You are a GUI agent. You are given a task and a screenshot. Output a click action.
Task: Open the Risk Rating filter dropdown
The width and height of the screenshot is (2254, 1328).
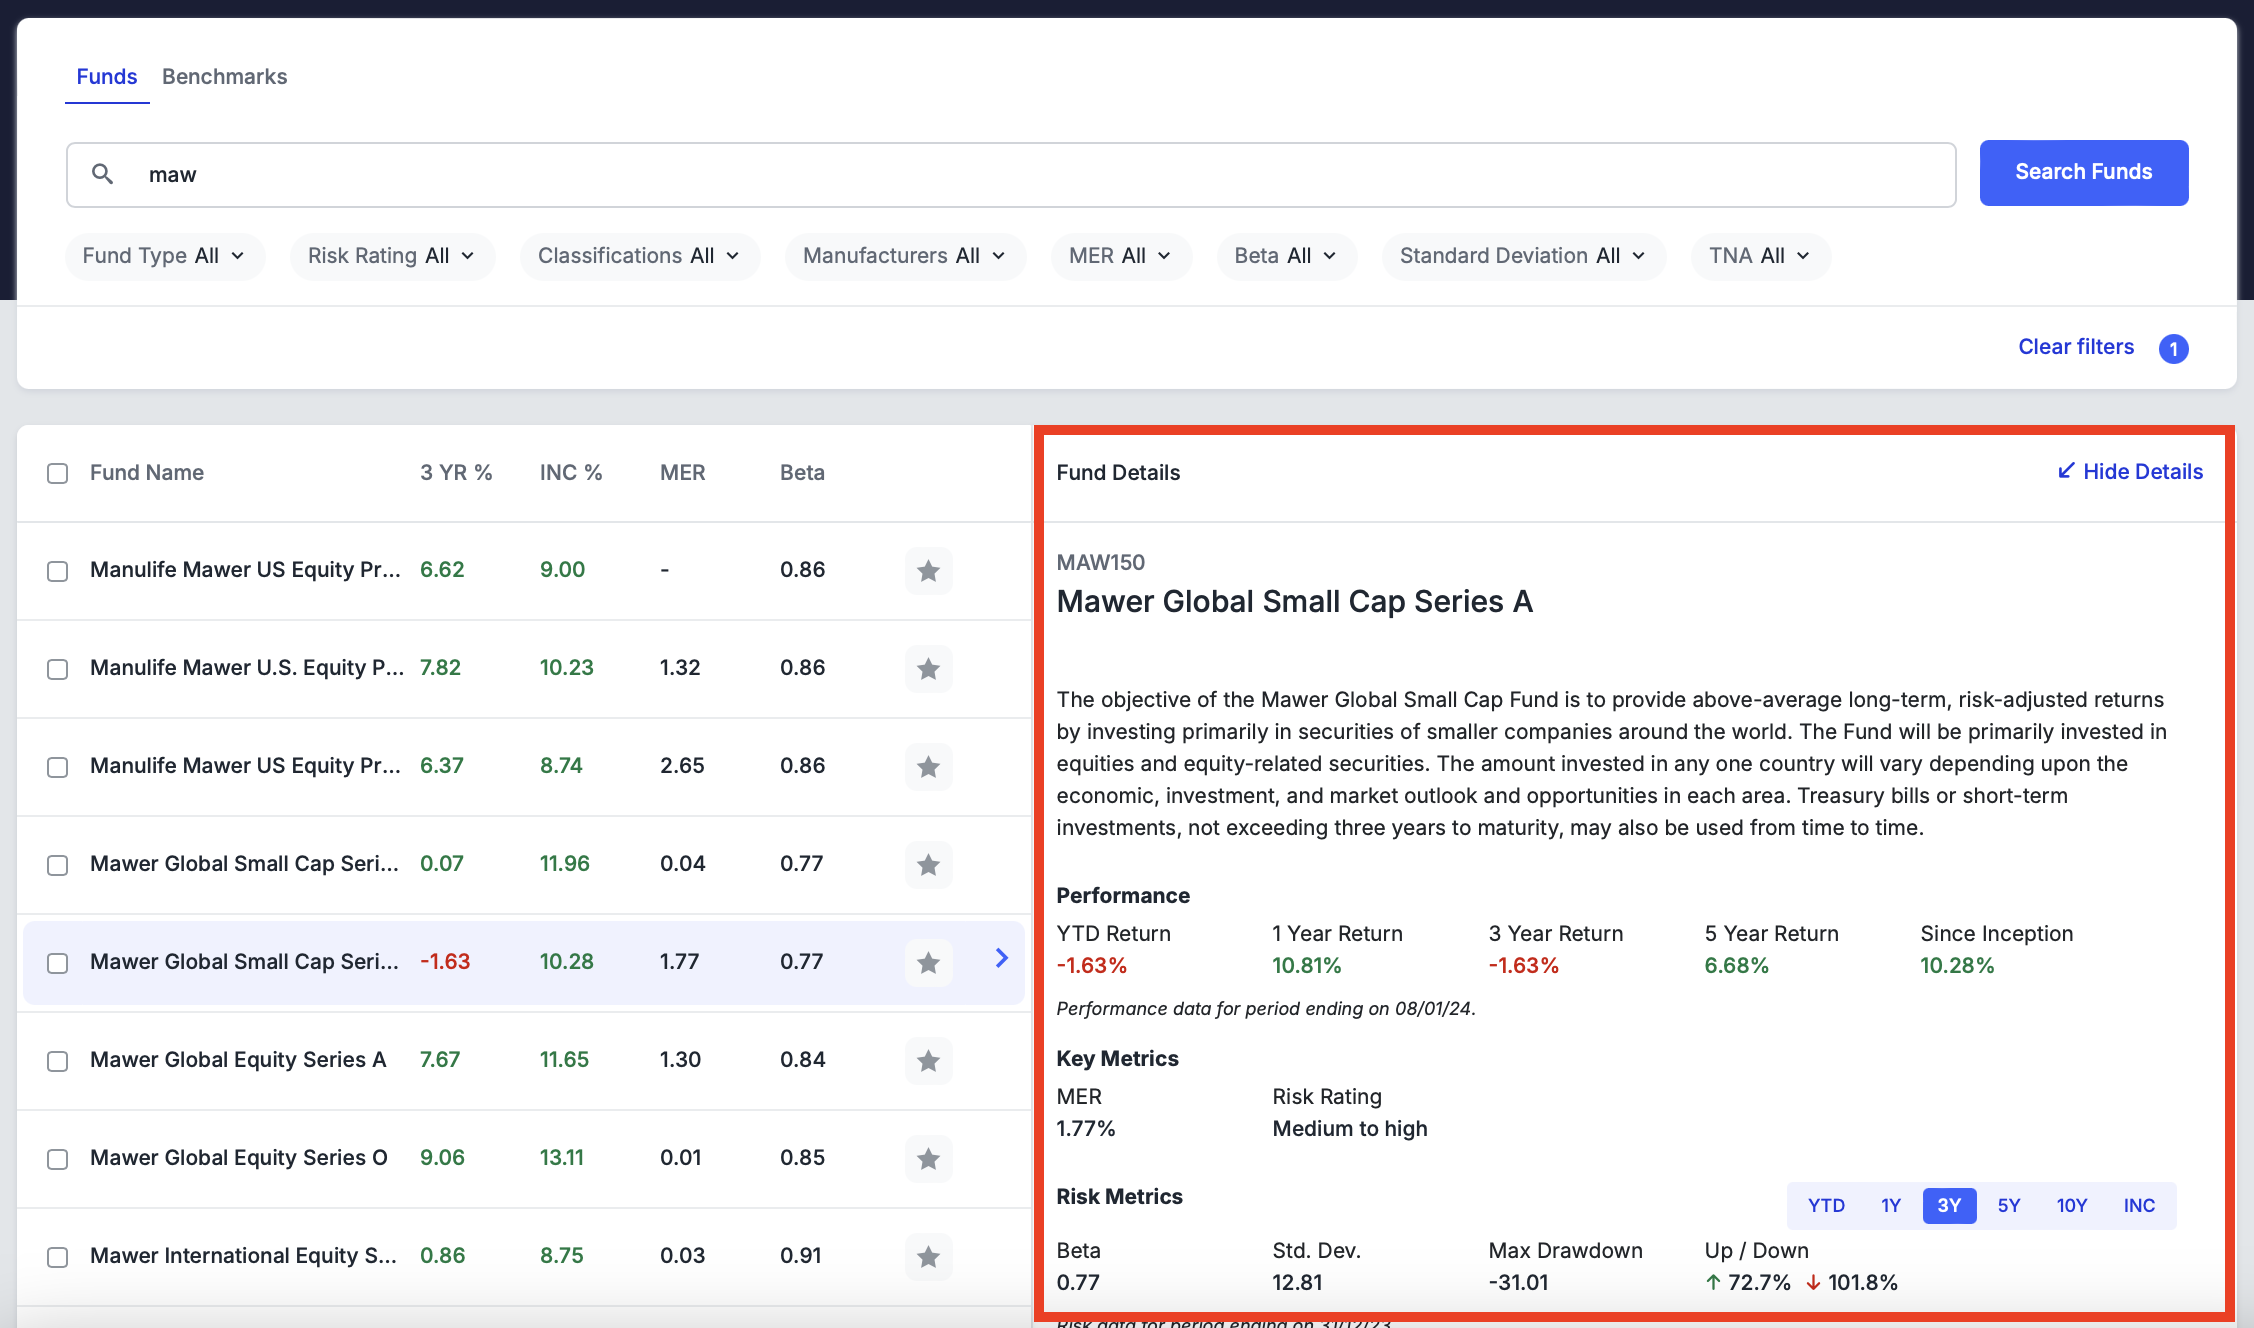click(392, 256)
